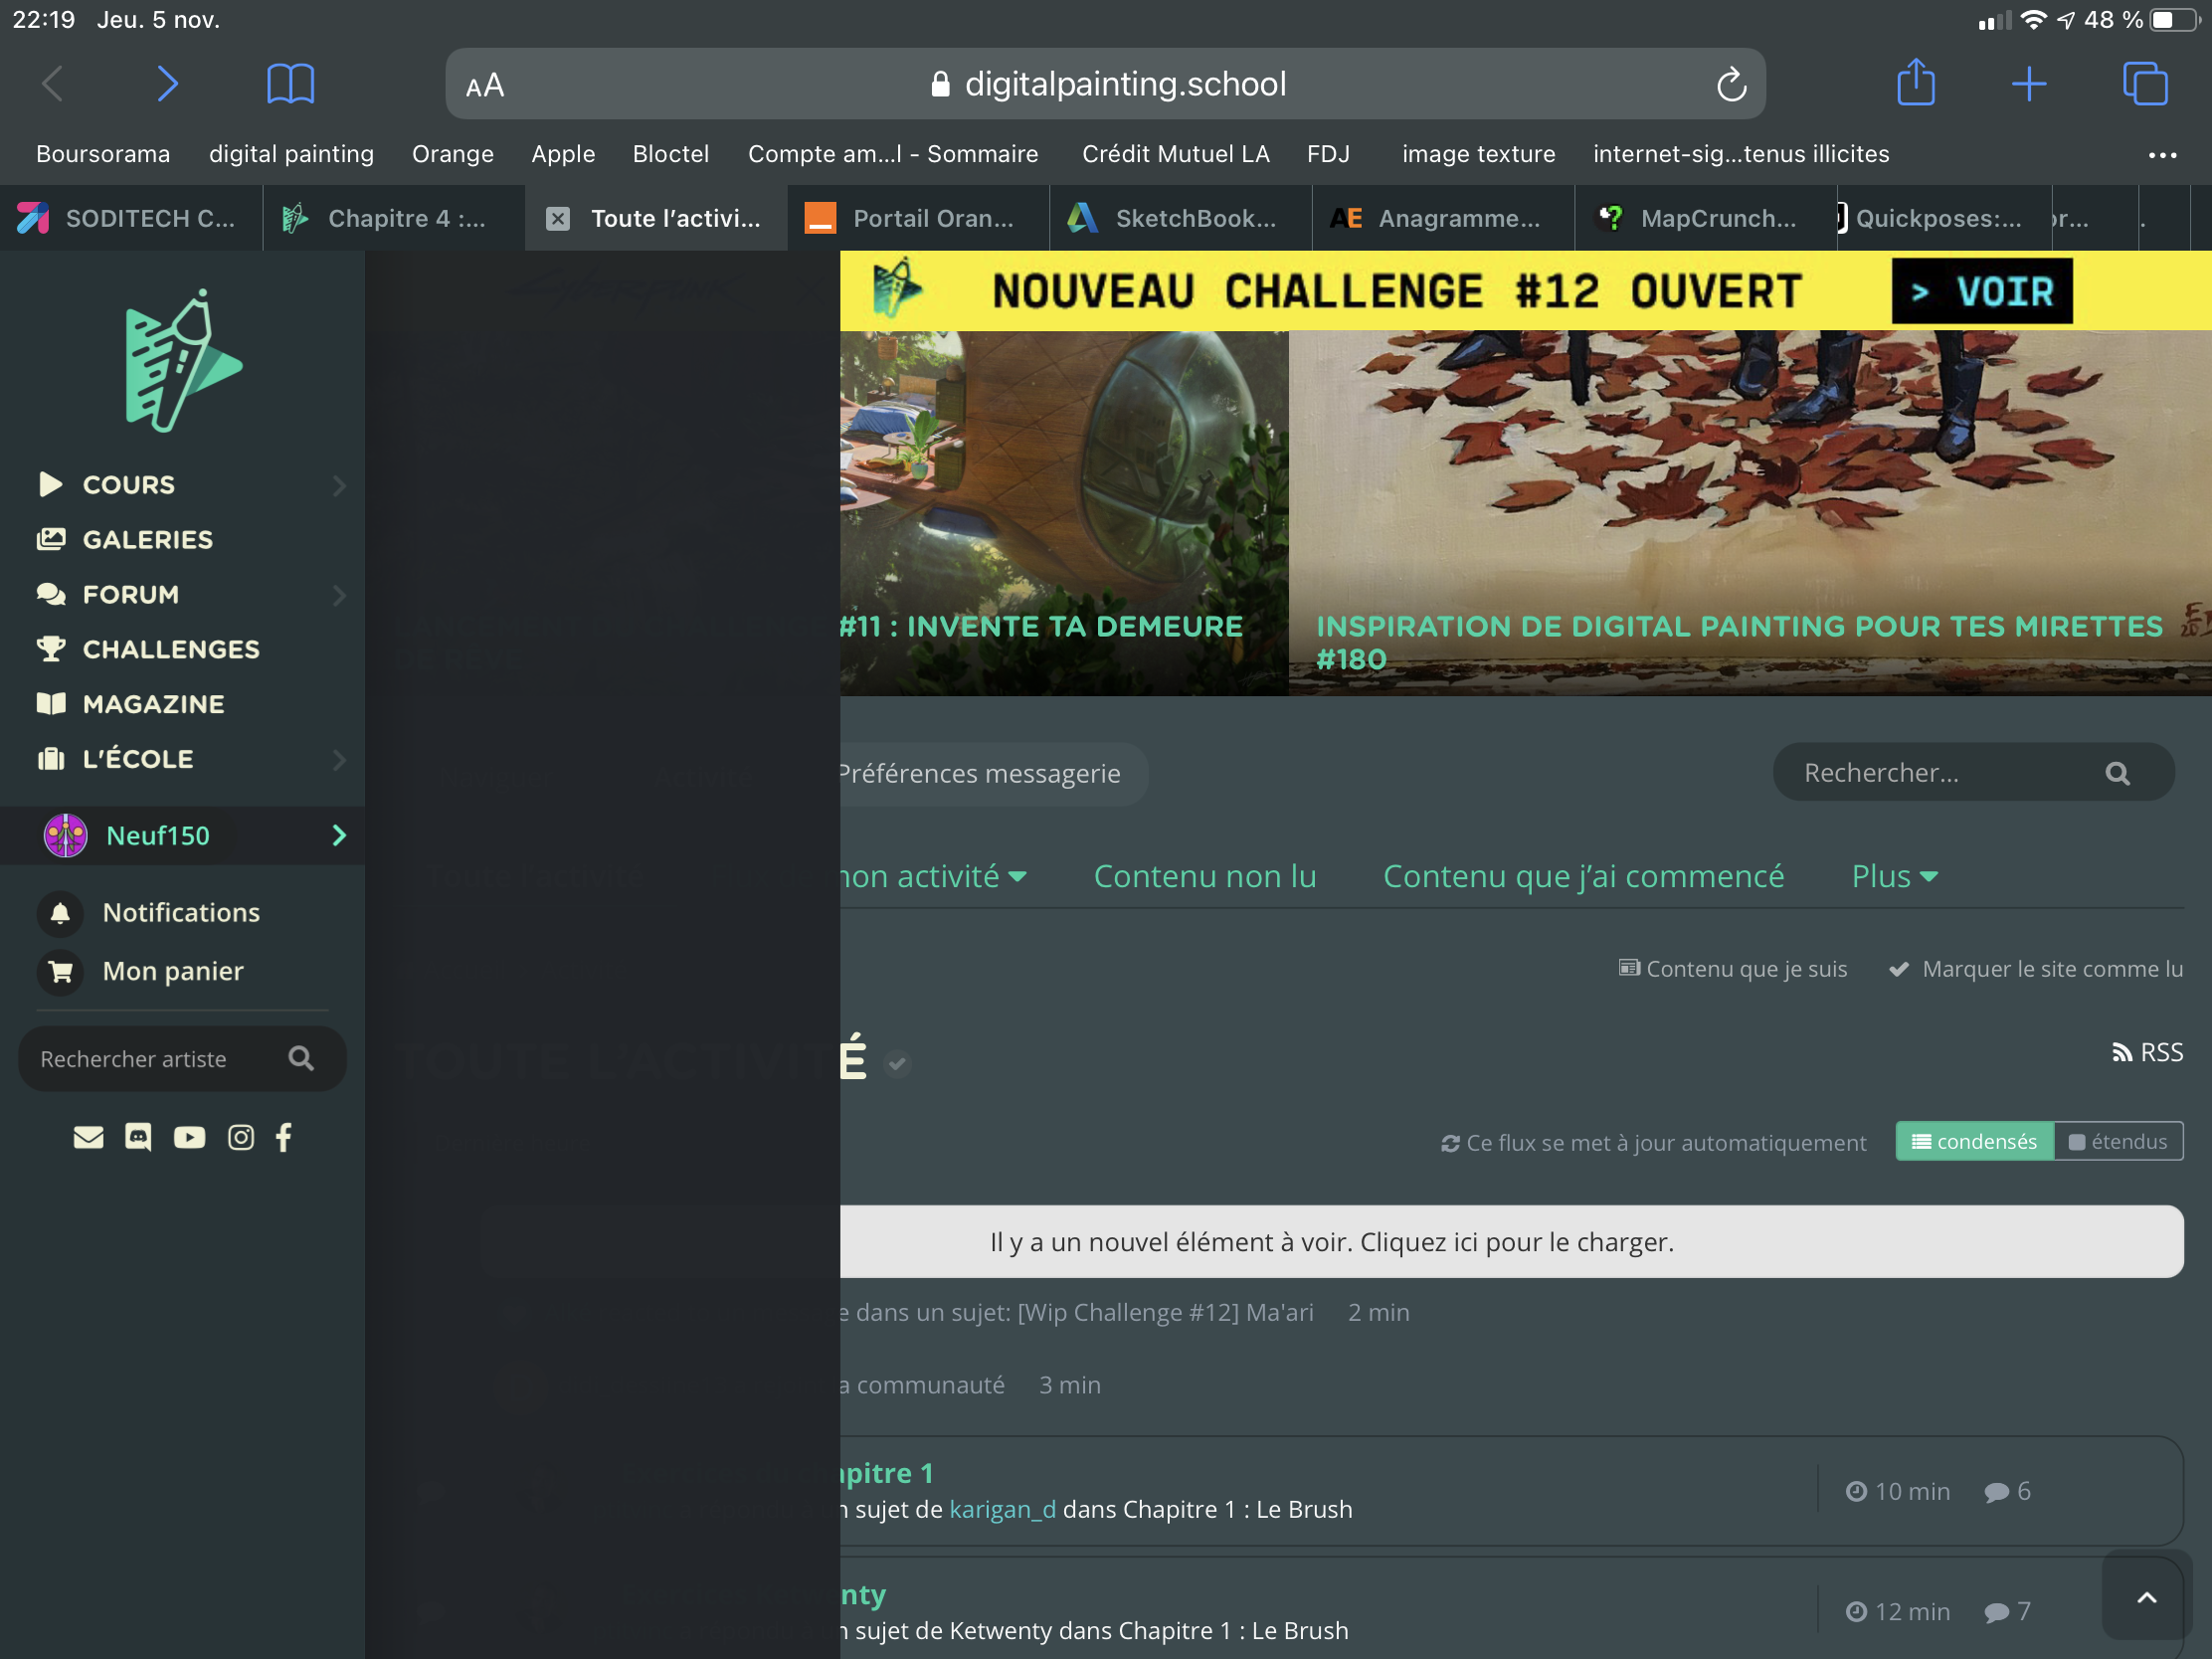This screenshot has width=2212, height=1659.
Task: Tap the Safari share icon
Action: 1915,83
